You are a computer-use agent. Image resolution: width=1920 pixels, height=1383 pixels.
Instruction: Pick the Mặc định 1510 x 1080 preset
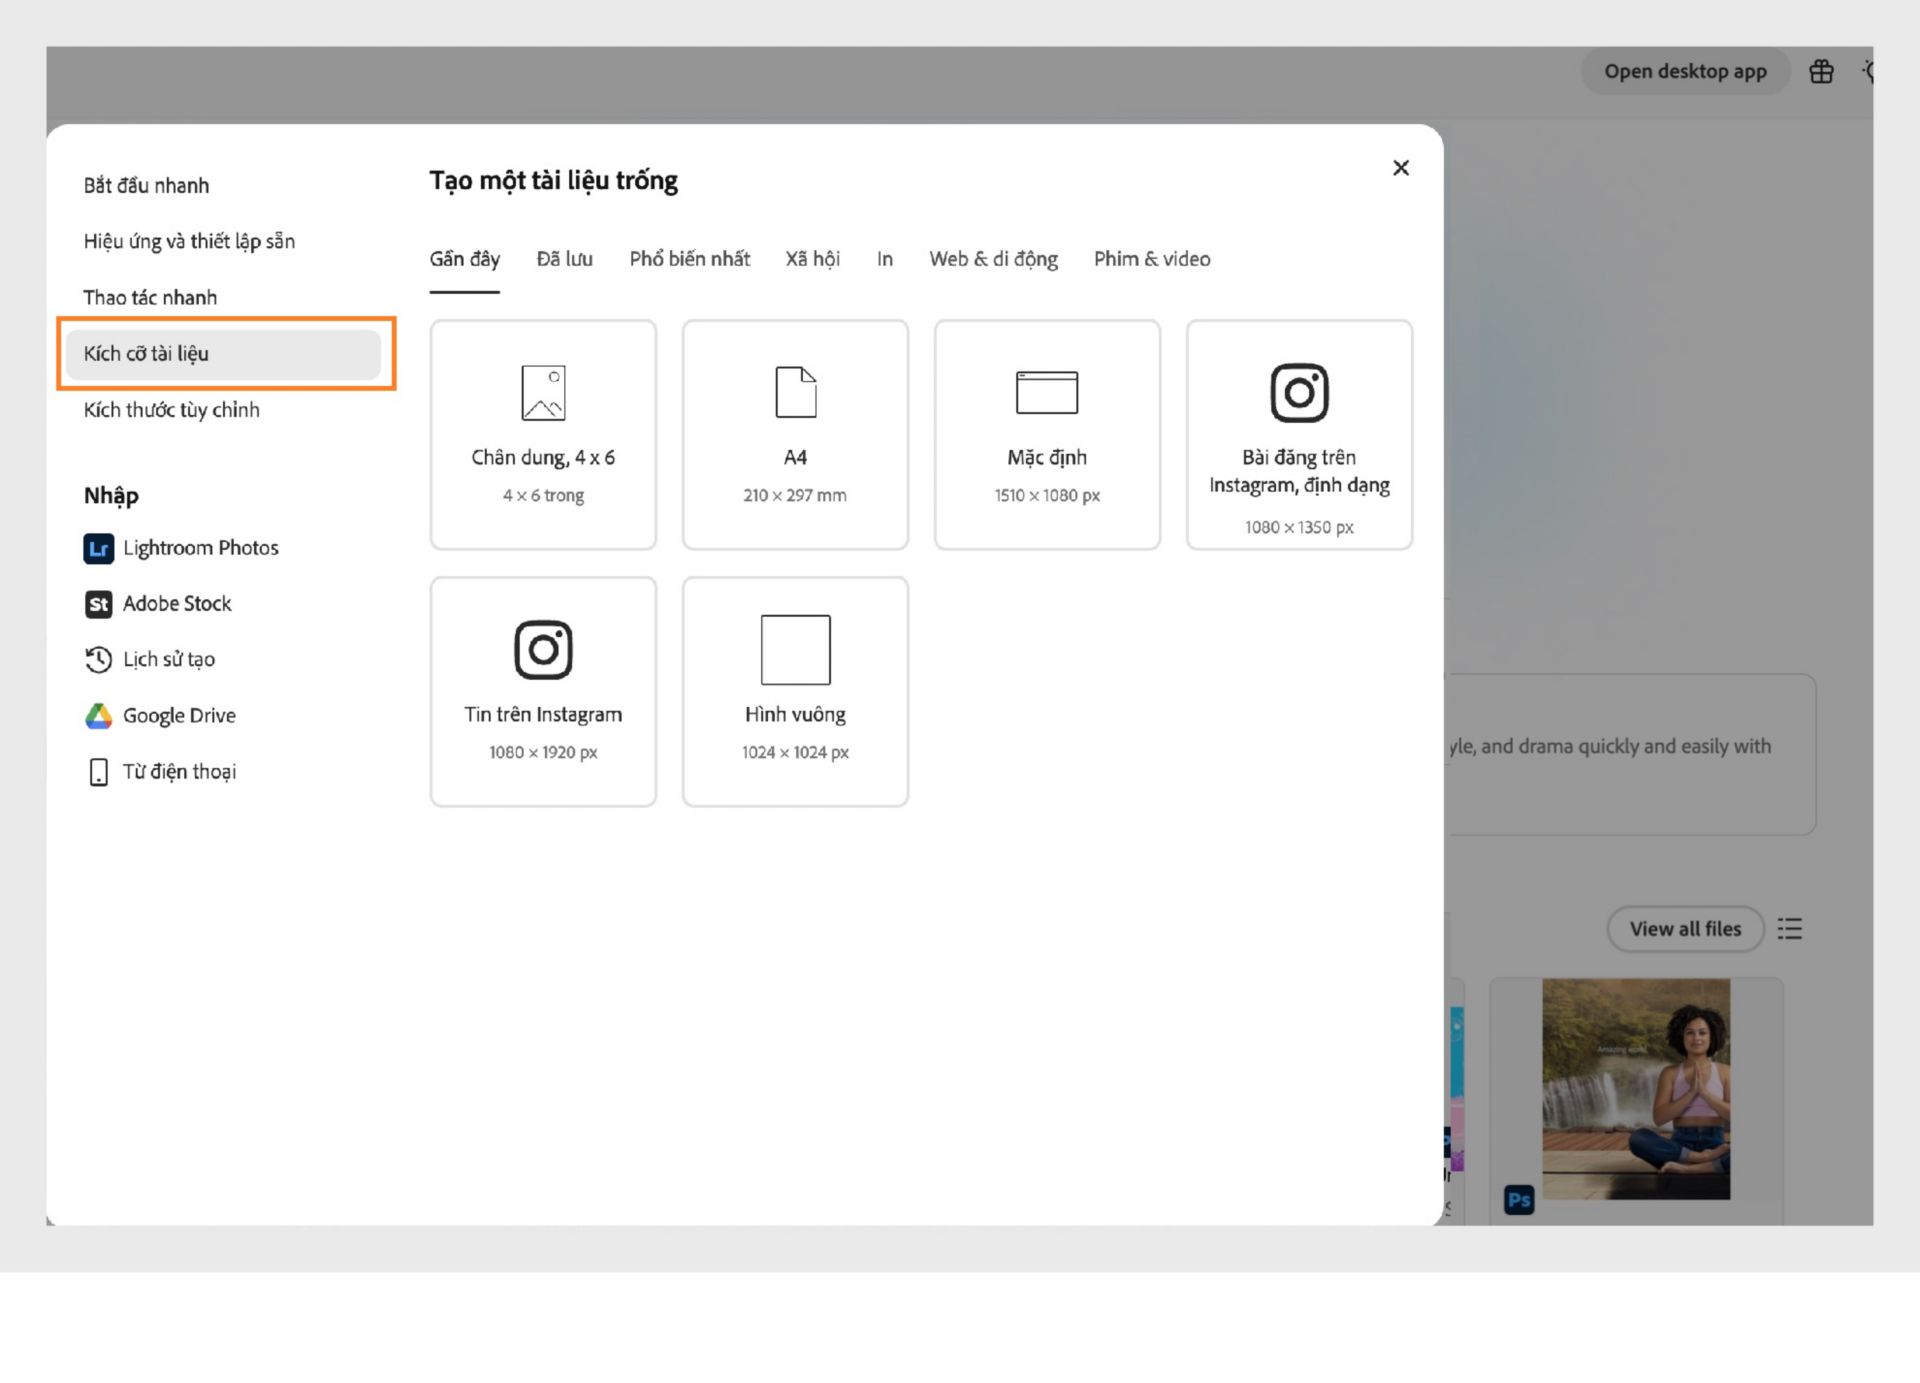1047,435
